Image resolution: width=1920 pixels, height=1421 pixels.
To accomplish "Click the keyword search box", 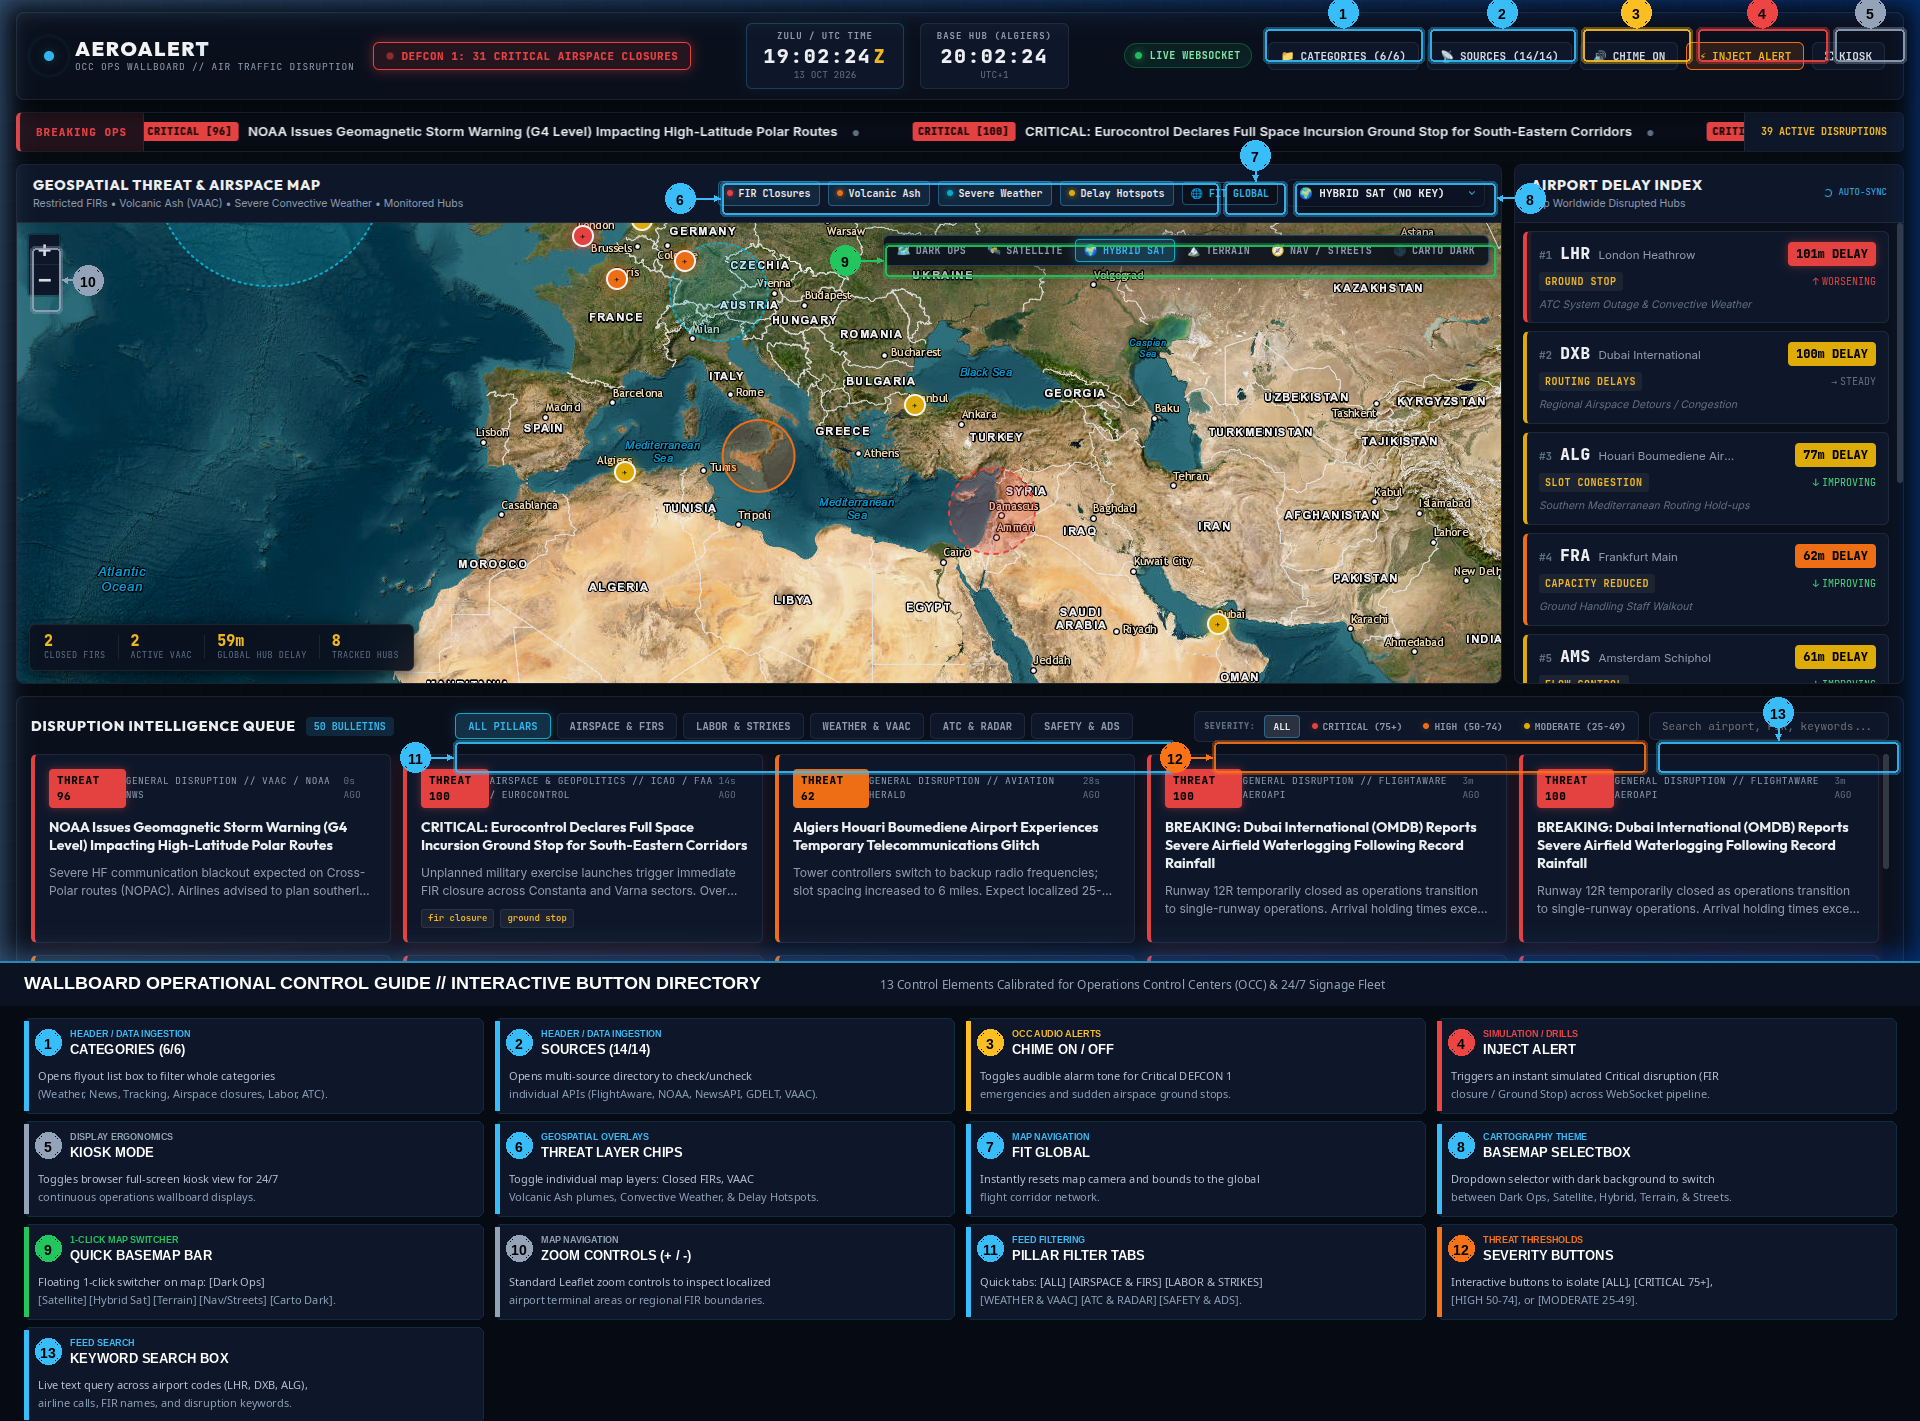I will click(1769, 727).
